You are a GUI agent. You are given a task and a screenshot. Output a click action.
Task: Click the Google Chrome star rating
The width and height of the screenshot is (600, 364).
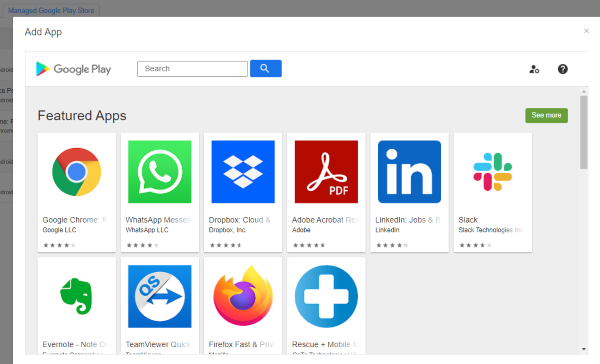[59, 245]
